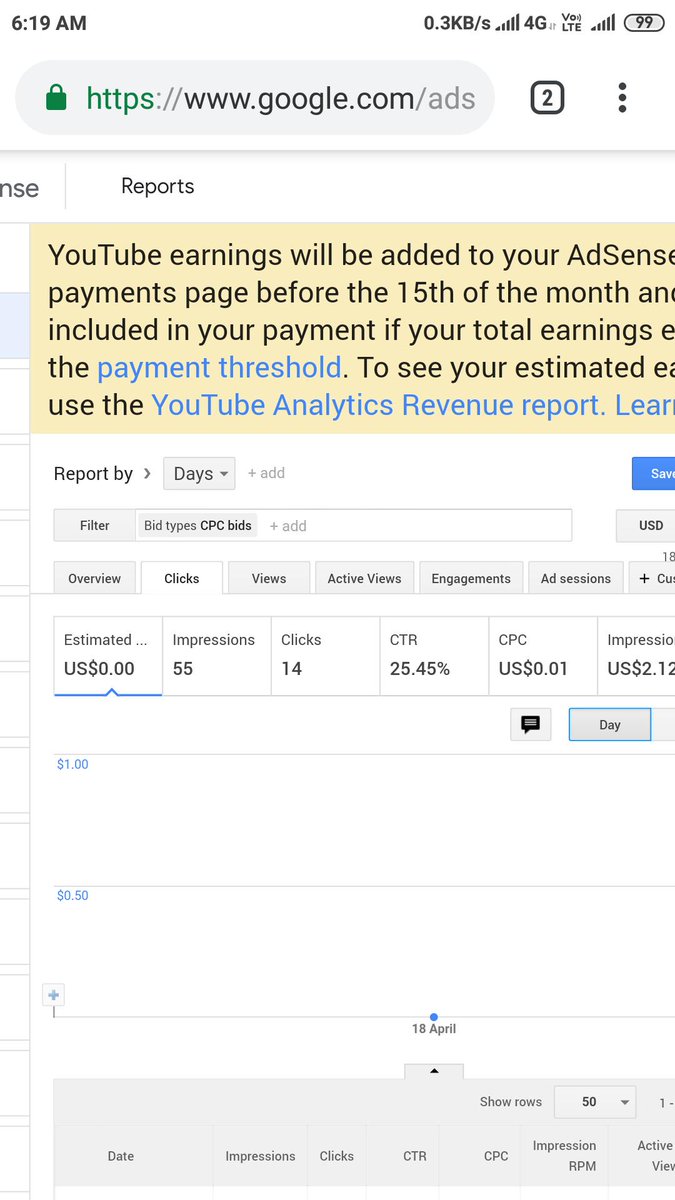
Task: Select the CTR metric card 25.45%
Action: tap(435, 655)
